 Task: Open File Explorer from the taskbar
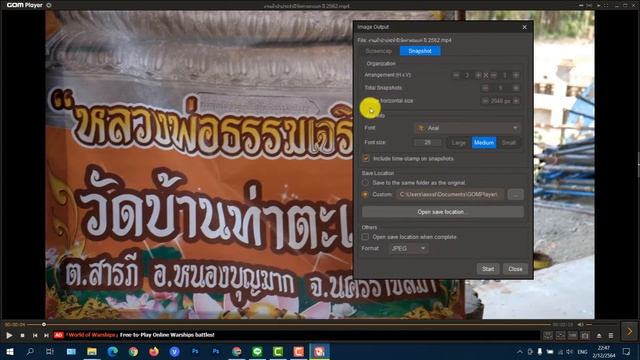[x=92, y=351]
